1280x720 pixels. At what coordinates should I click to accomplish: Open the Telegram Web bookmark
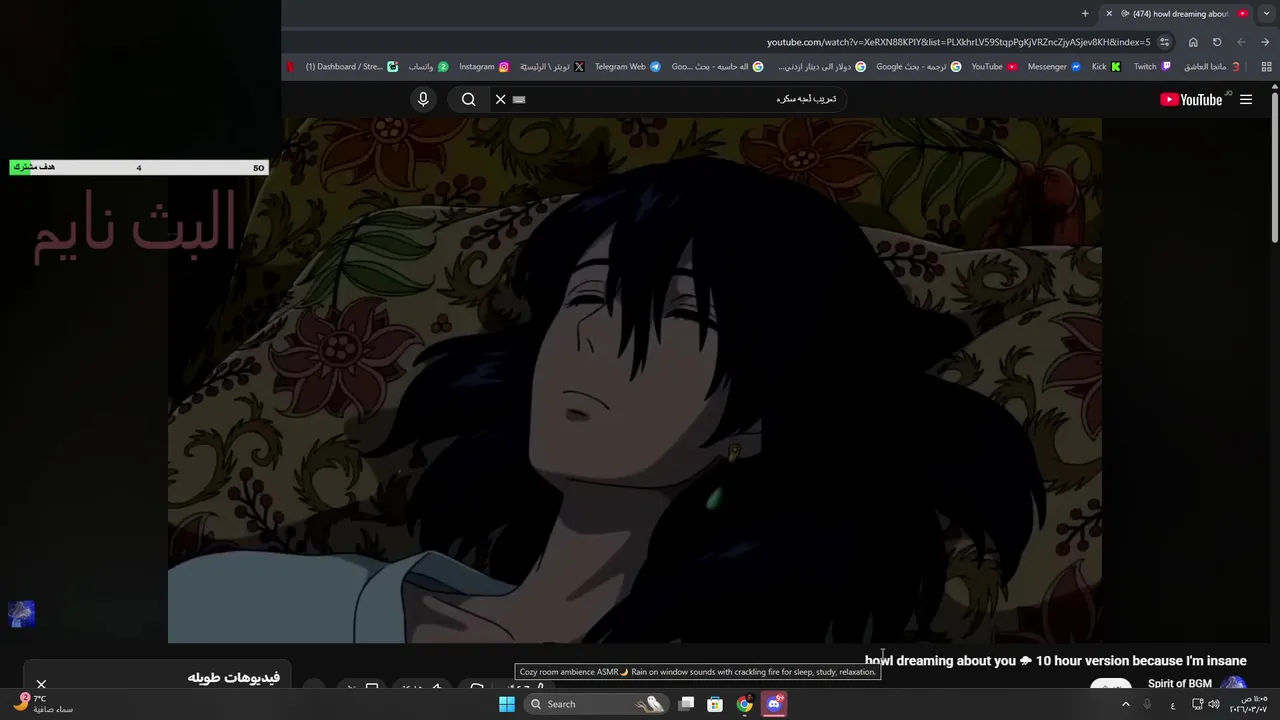pos(628,67)
